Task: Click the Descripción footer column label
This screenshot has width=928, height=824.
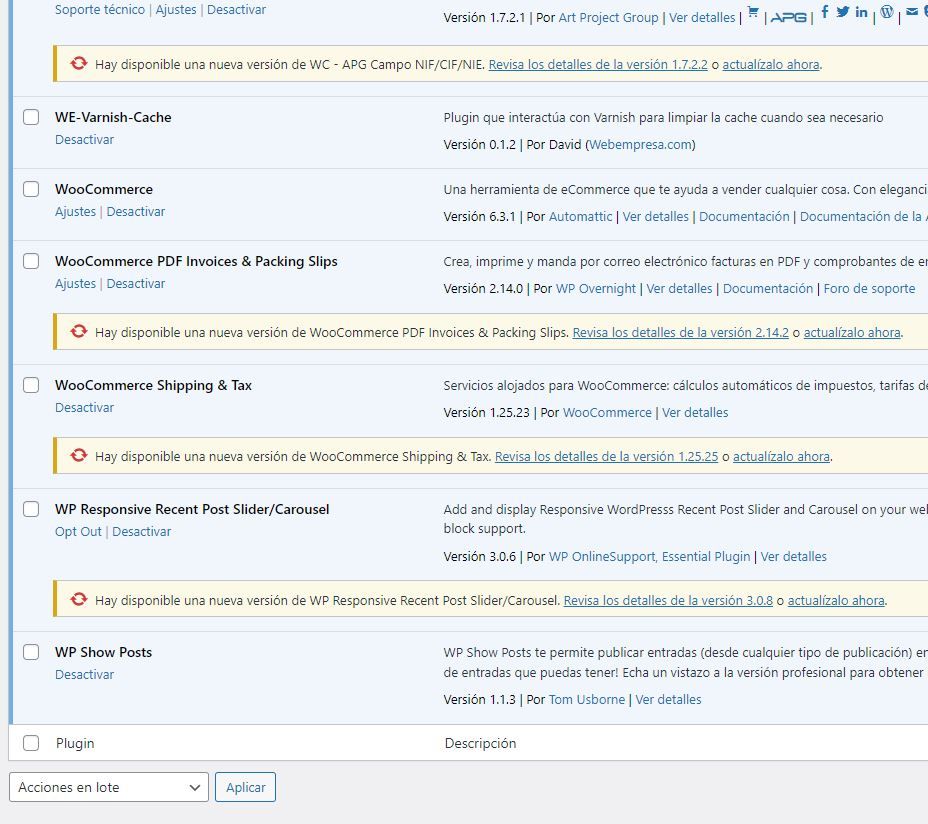Action: click(x=481, y=743)
